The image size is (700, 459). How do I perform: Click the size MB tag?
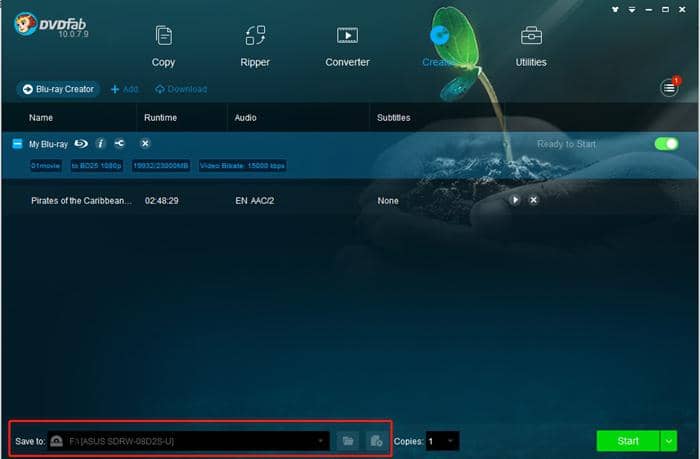pyautogui.click(x=161, y=166)
